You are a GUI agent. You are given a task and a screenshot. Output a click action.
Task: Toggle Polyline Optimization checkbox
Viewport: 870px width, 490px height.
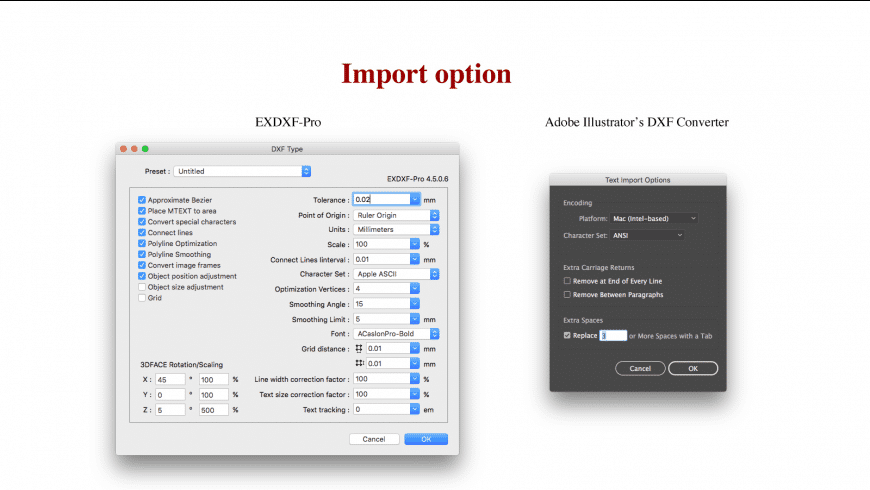(142, 243)
